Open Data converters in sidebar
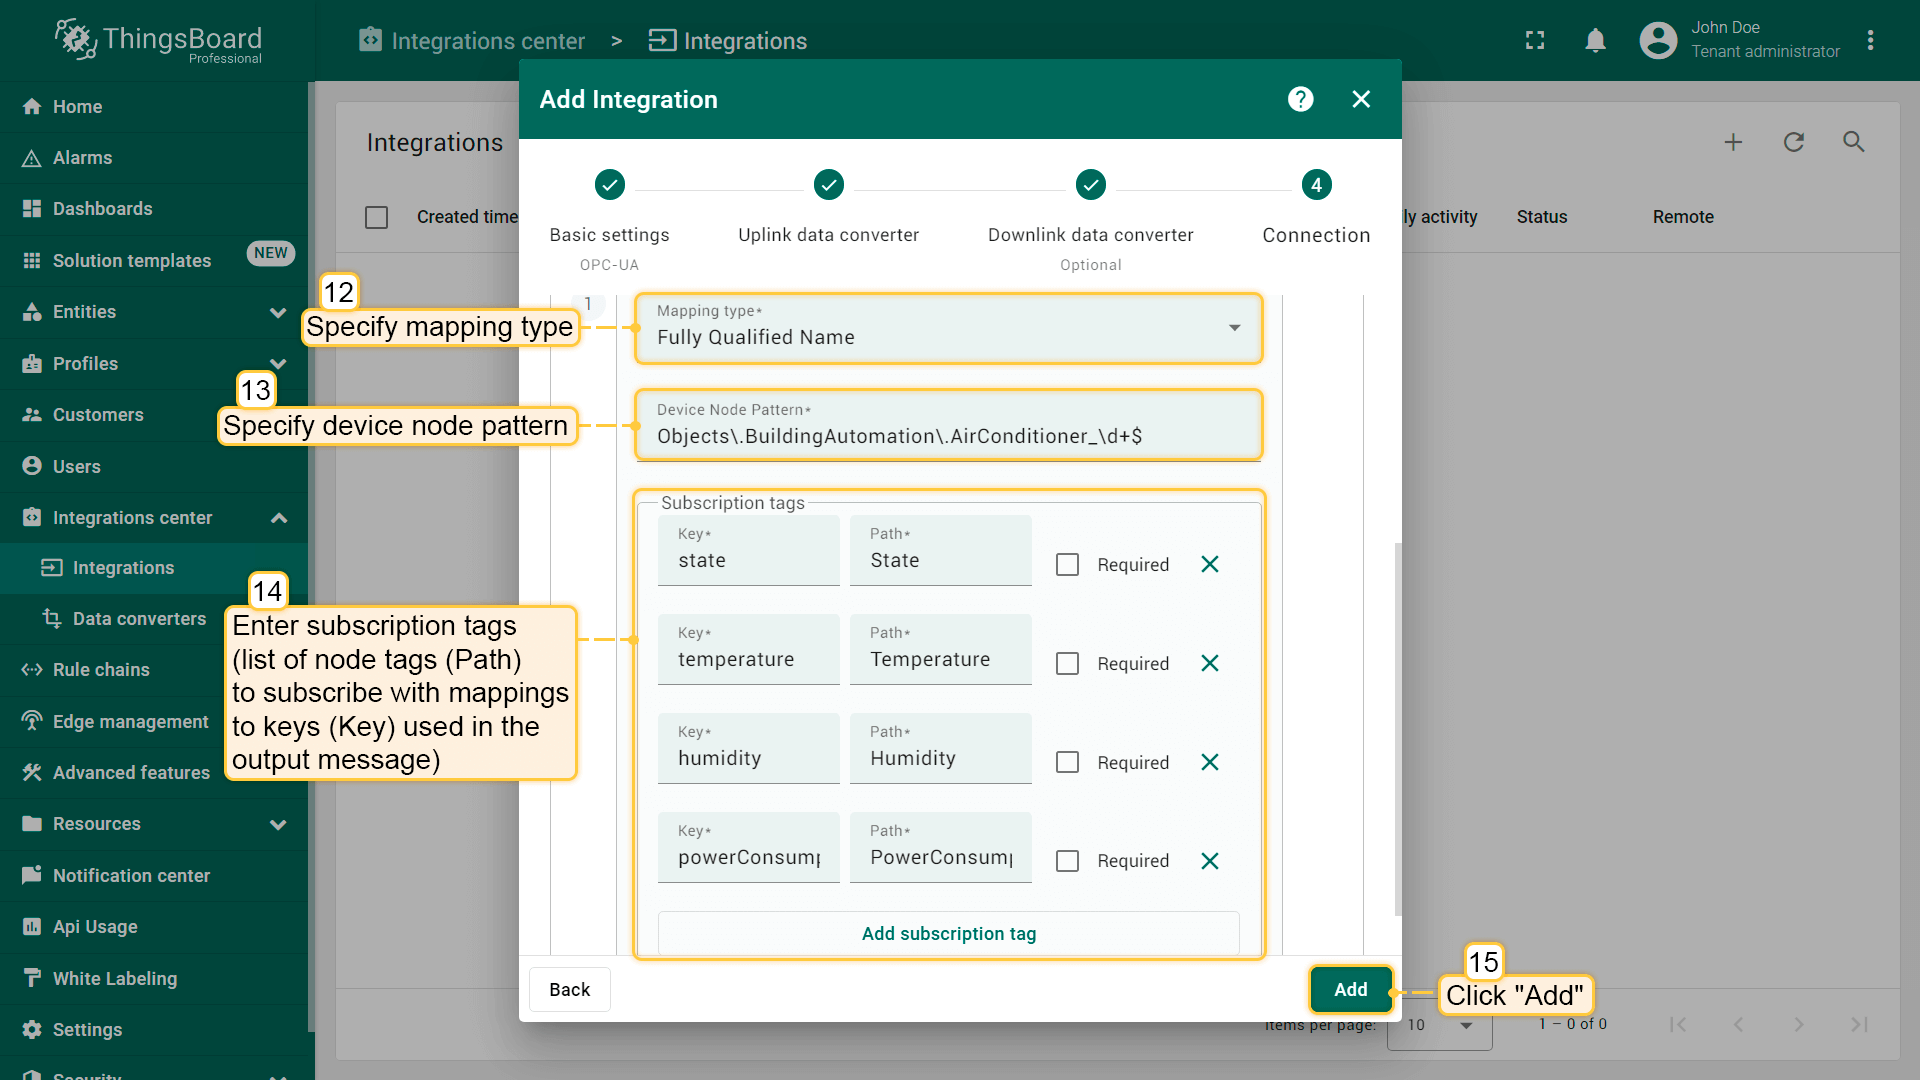1920x1080 pixels. tap(139, 619)
